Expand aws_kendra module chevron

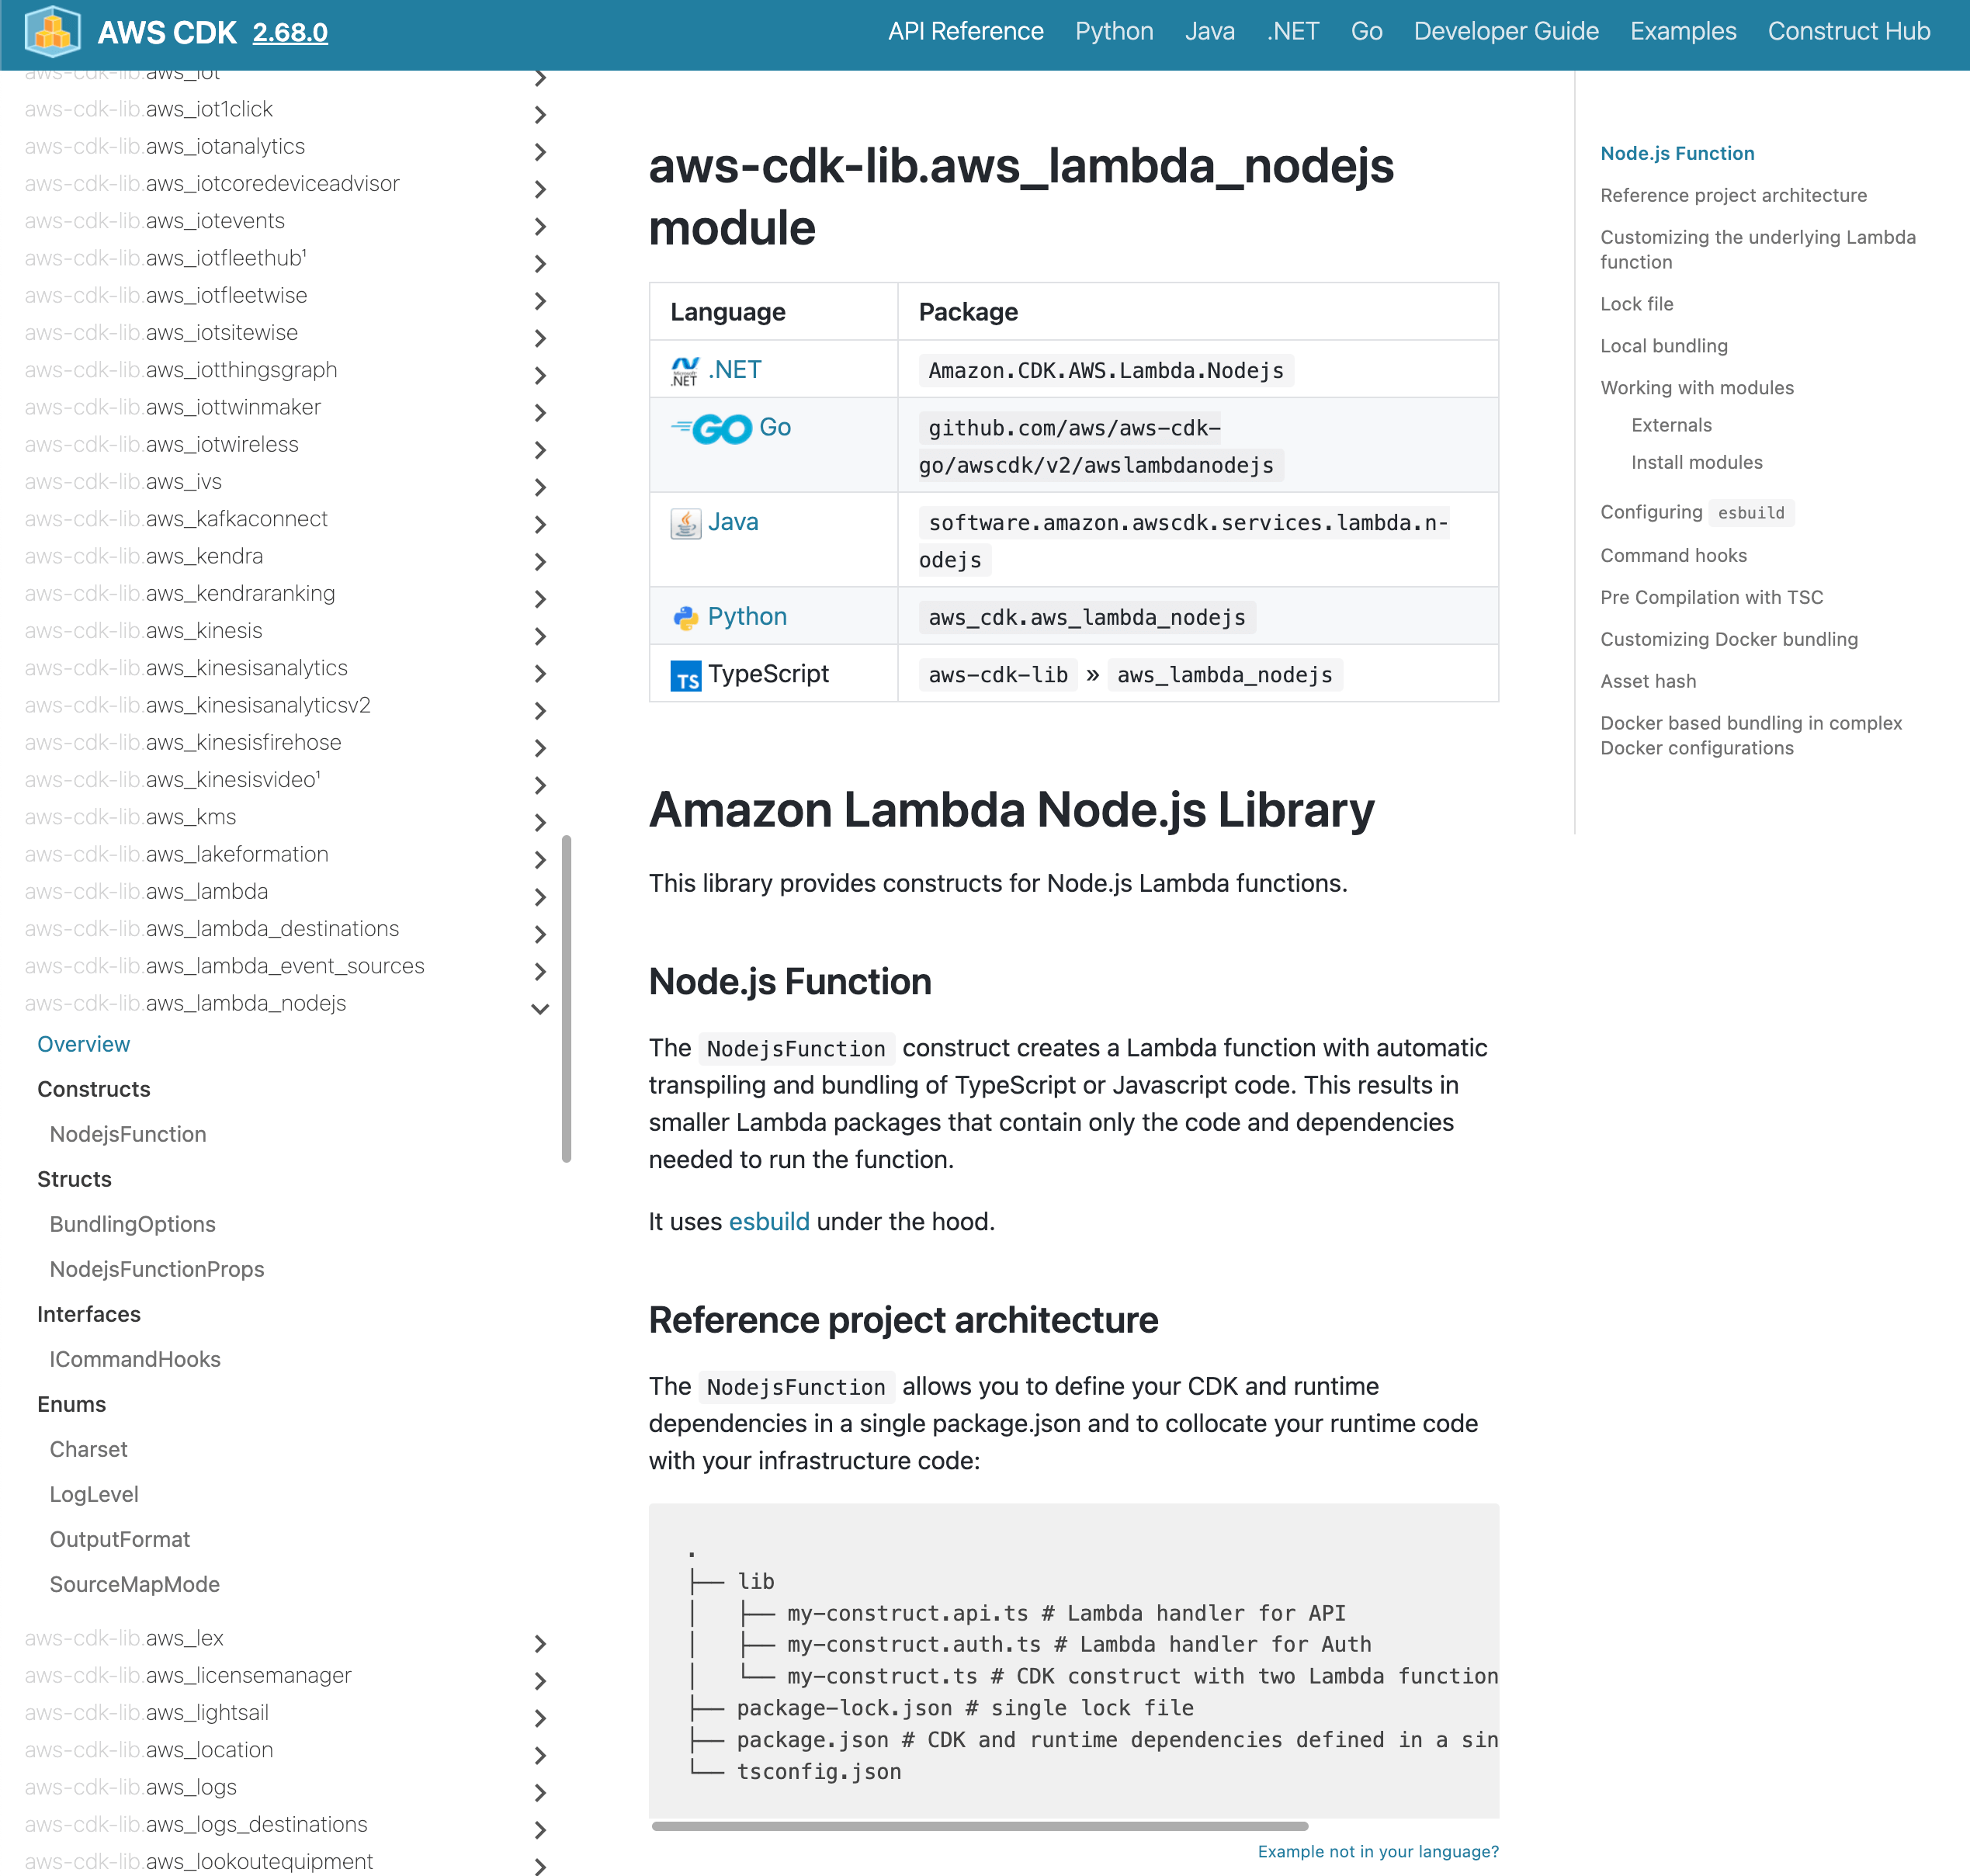pyautogui.click(x=540, y=562)
